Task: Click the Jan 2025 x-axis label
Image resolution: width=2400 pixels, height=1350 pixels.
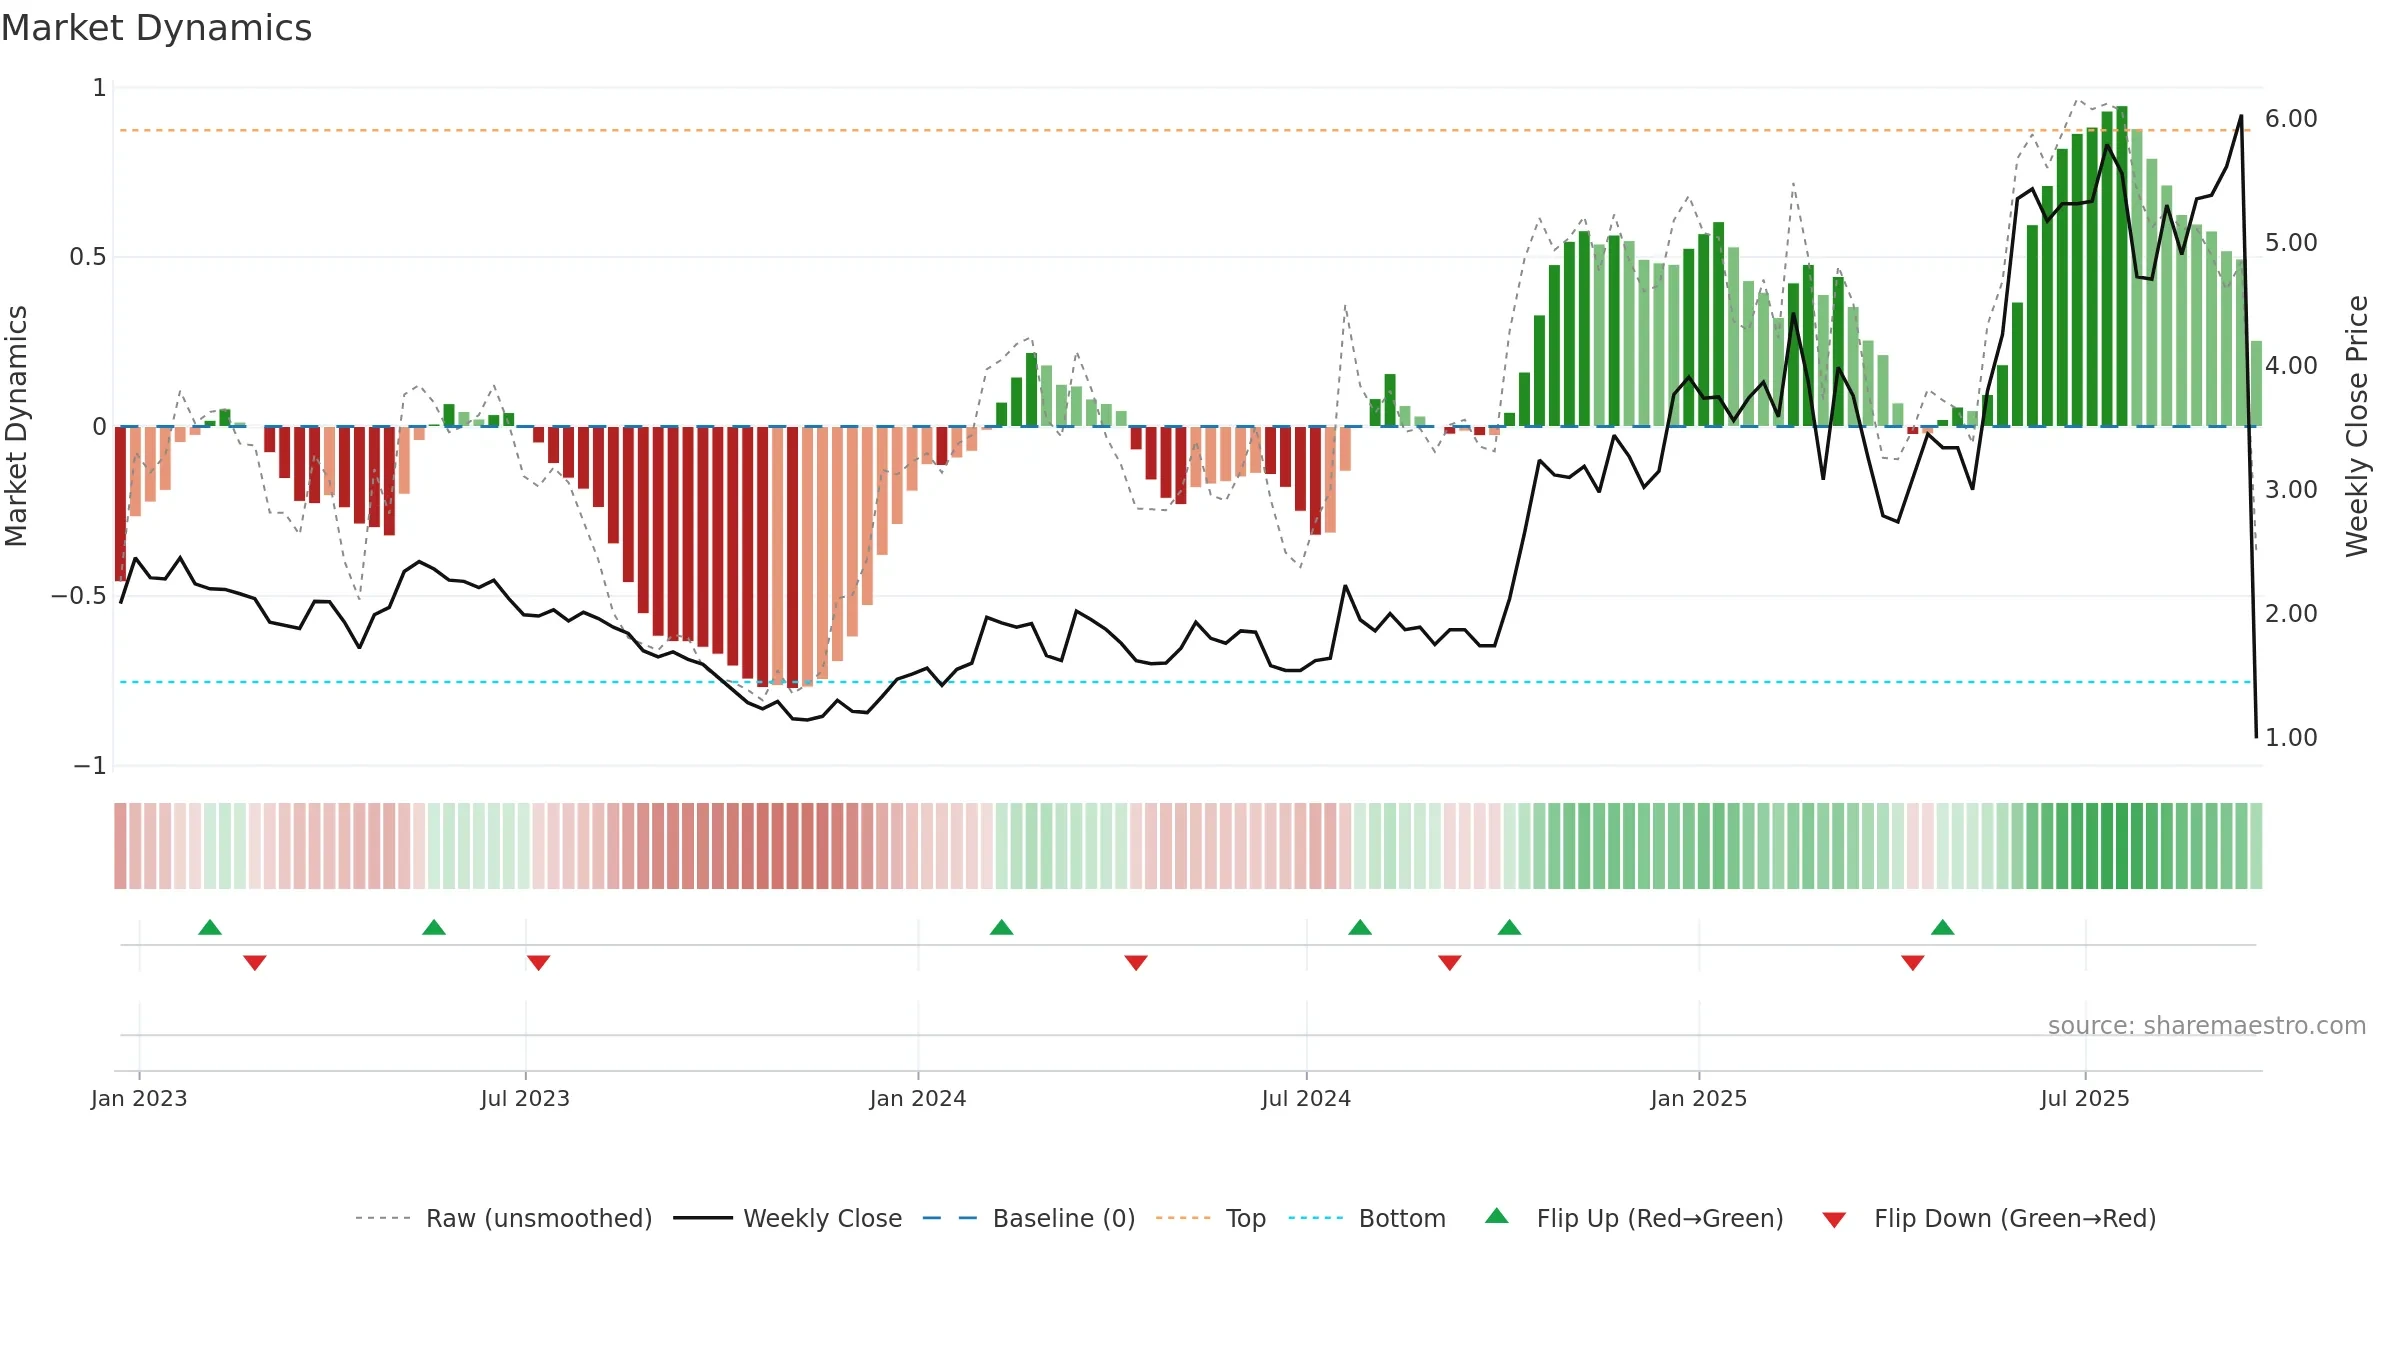Action: pyautogui.click(x=1699, y=1098)
